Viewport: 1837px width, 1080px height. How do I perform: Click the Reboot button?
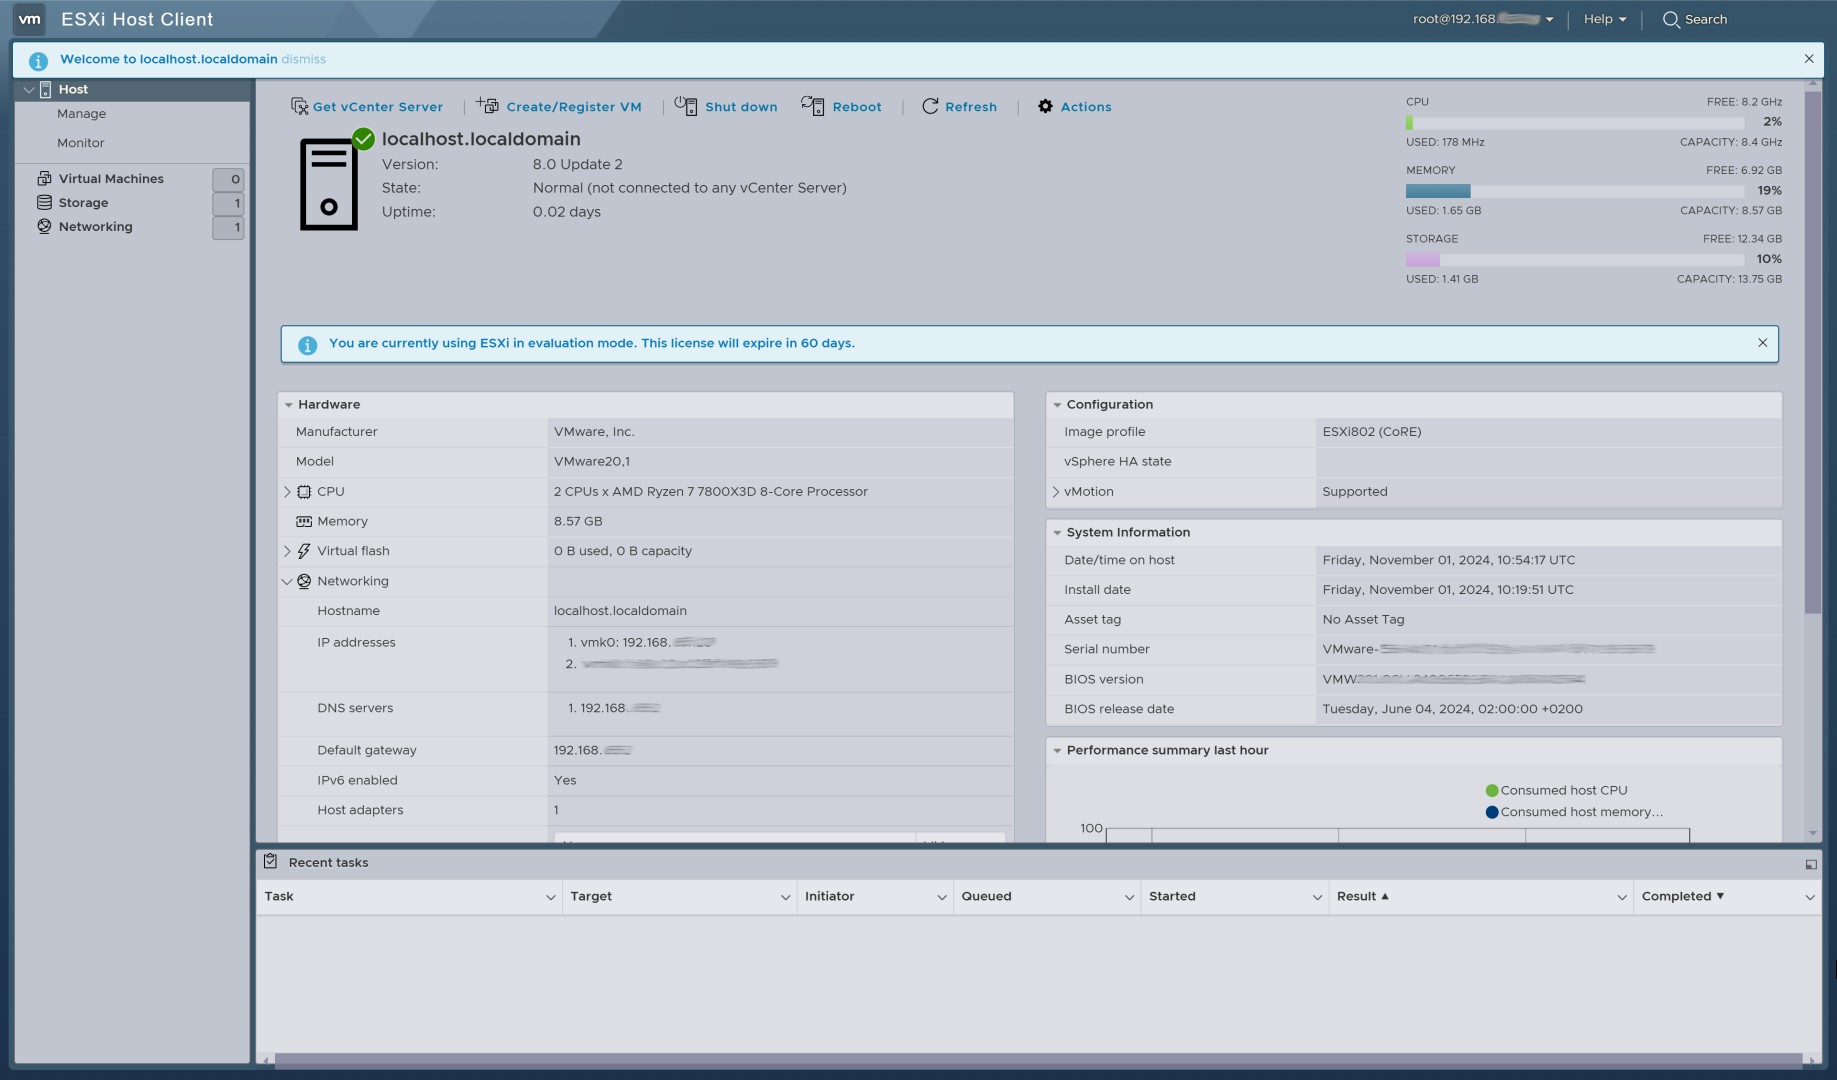[841, 106]
